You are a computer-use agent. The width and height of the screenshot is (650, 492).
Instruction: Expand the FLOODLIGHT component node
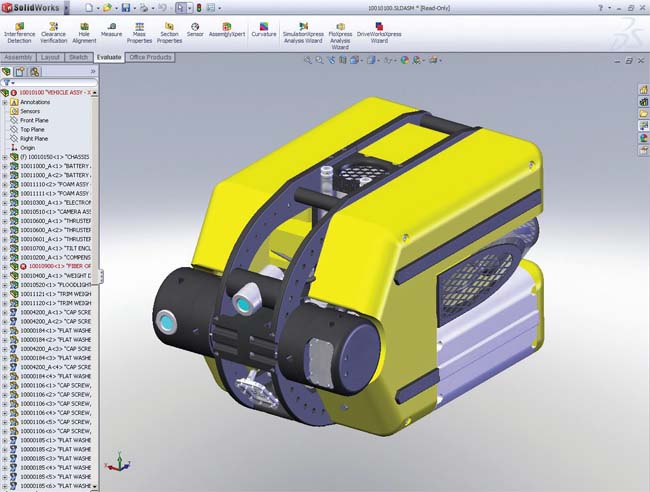click(x=5, y=285)
